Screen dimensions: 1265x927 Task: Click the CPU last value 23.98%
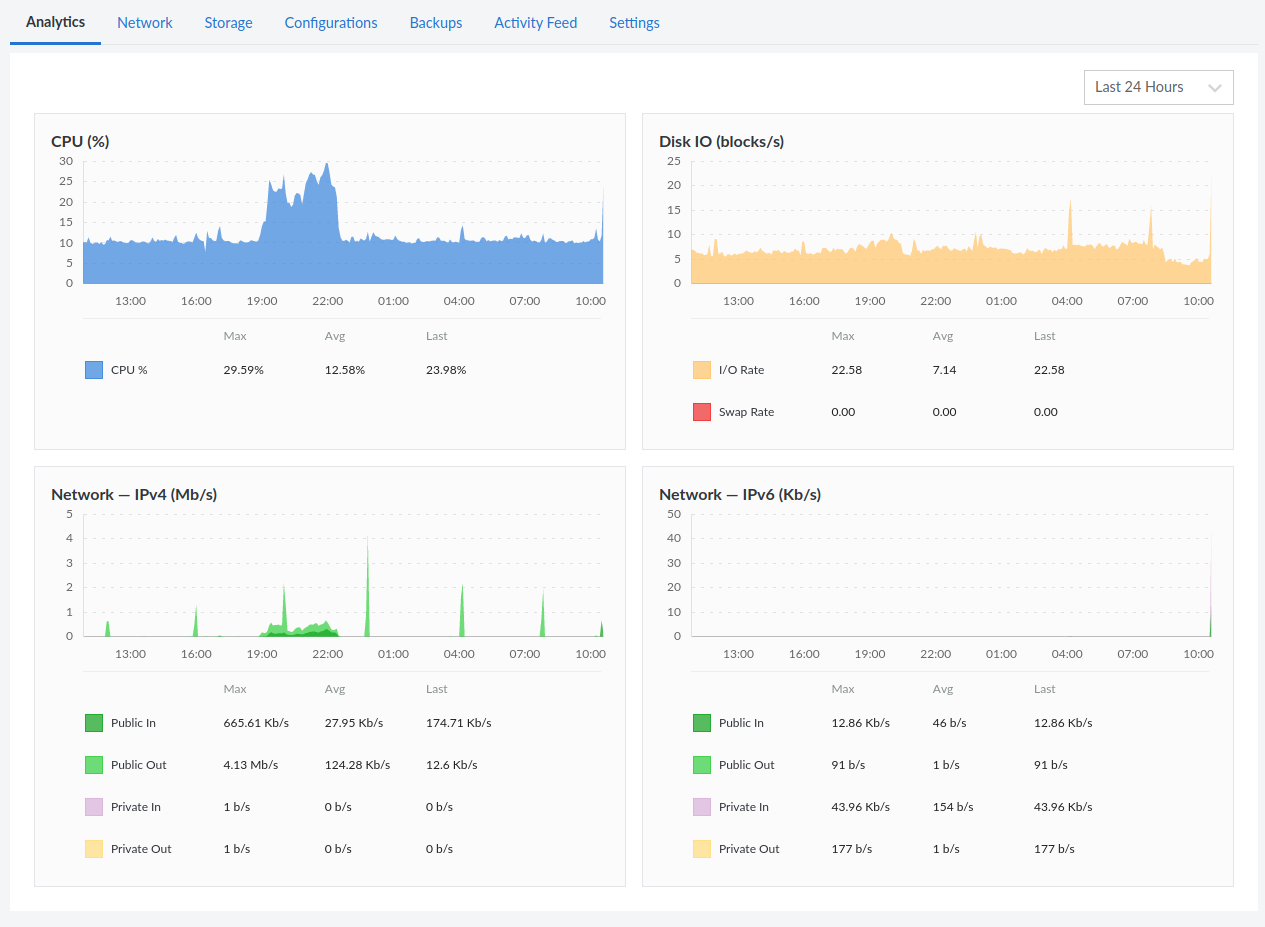[446, 370]
